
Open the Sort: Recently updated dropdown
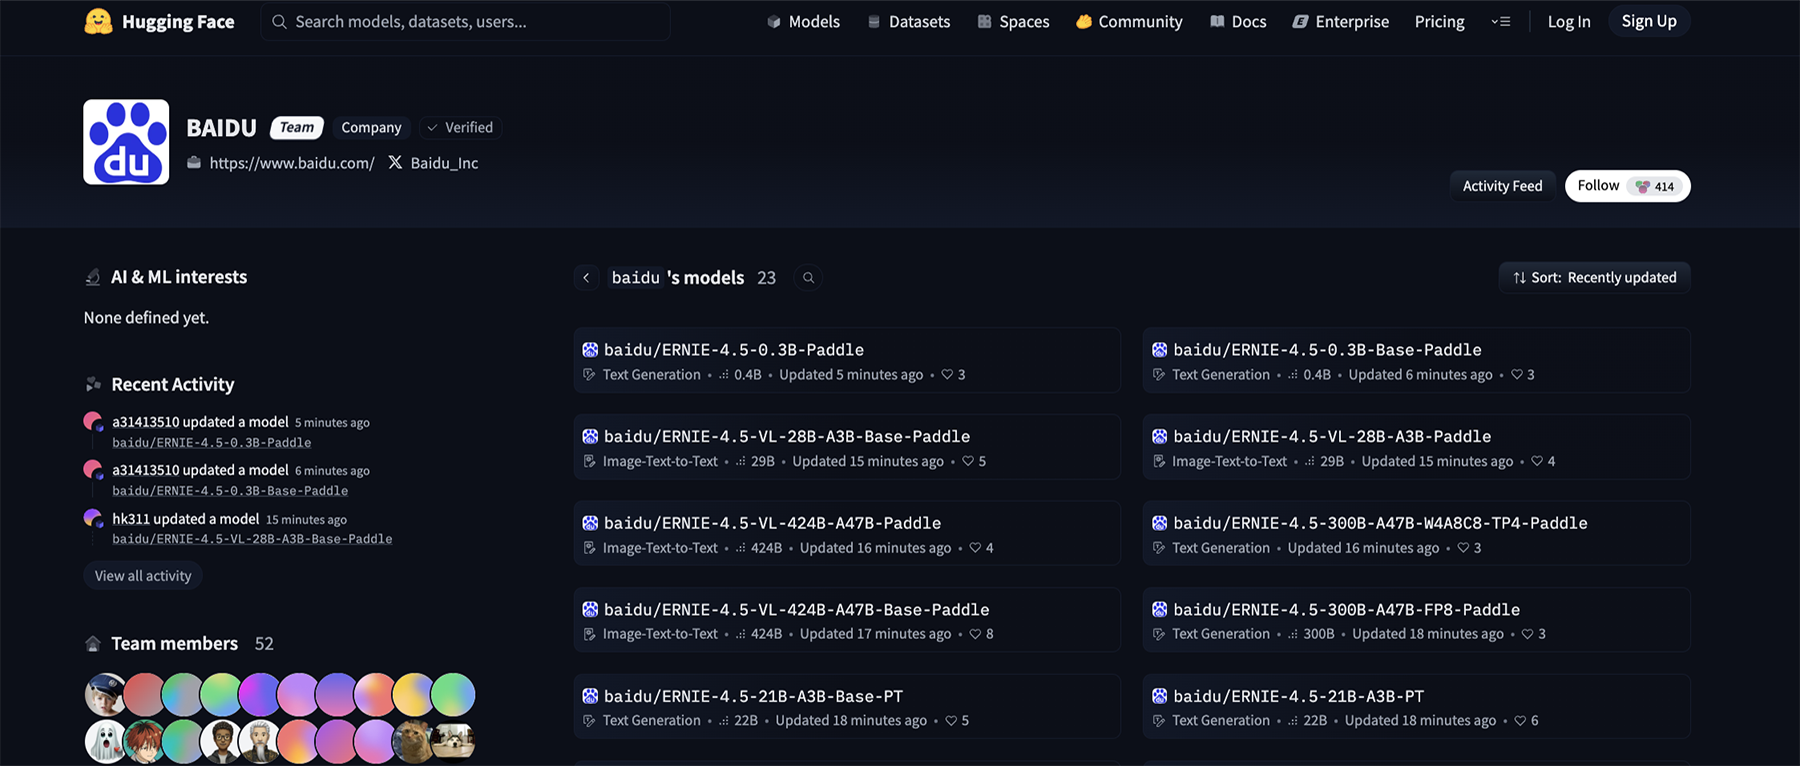pos(1594,278)
